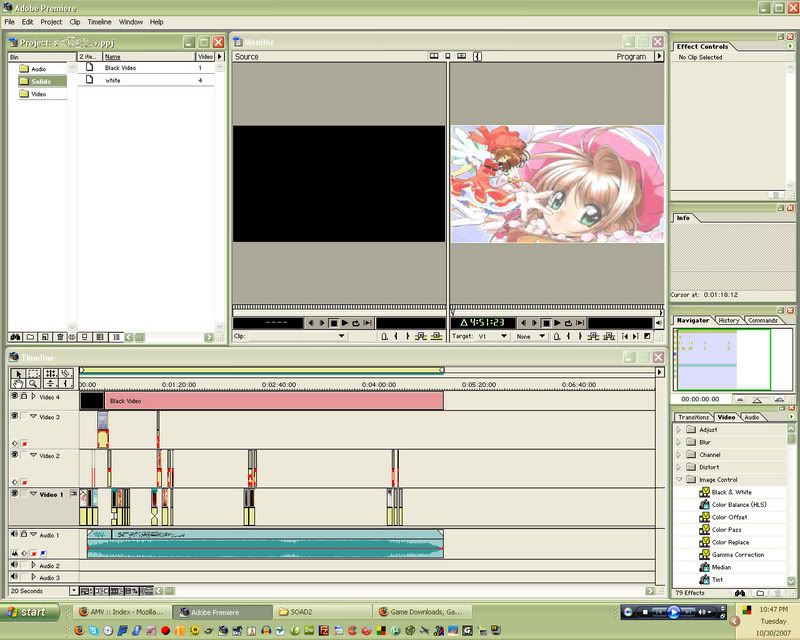Image resolution: width=800 pixels, height=640 pixels.
Task: Pick the Hand tool in Timeline toolbox
Action: [x=17, y=383]
